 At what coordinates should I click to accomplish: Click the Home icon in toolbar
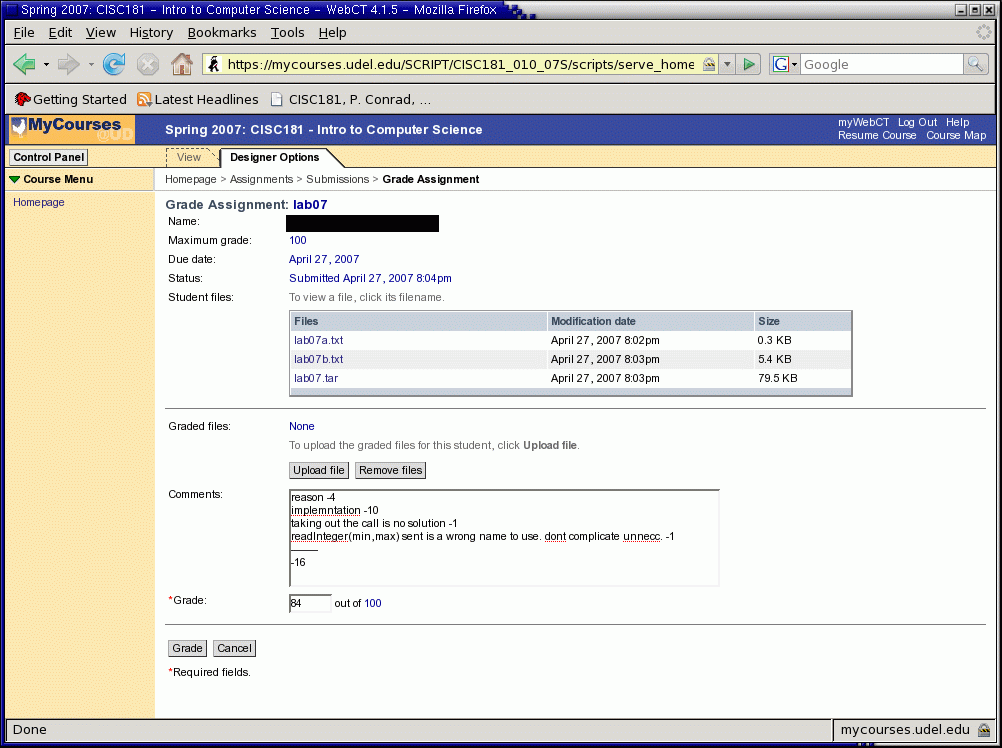coord(181,65)
